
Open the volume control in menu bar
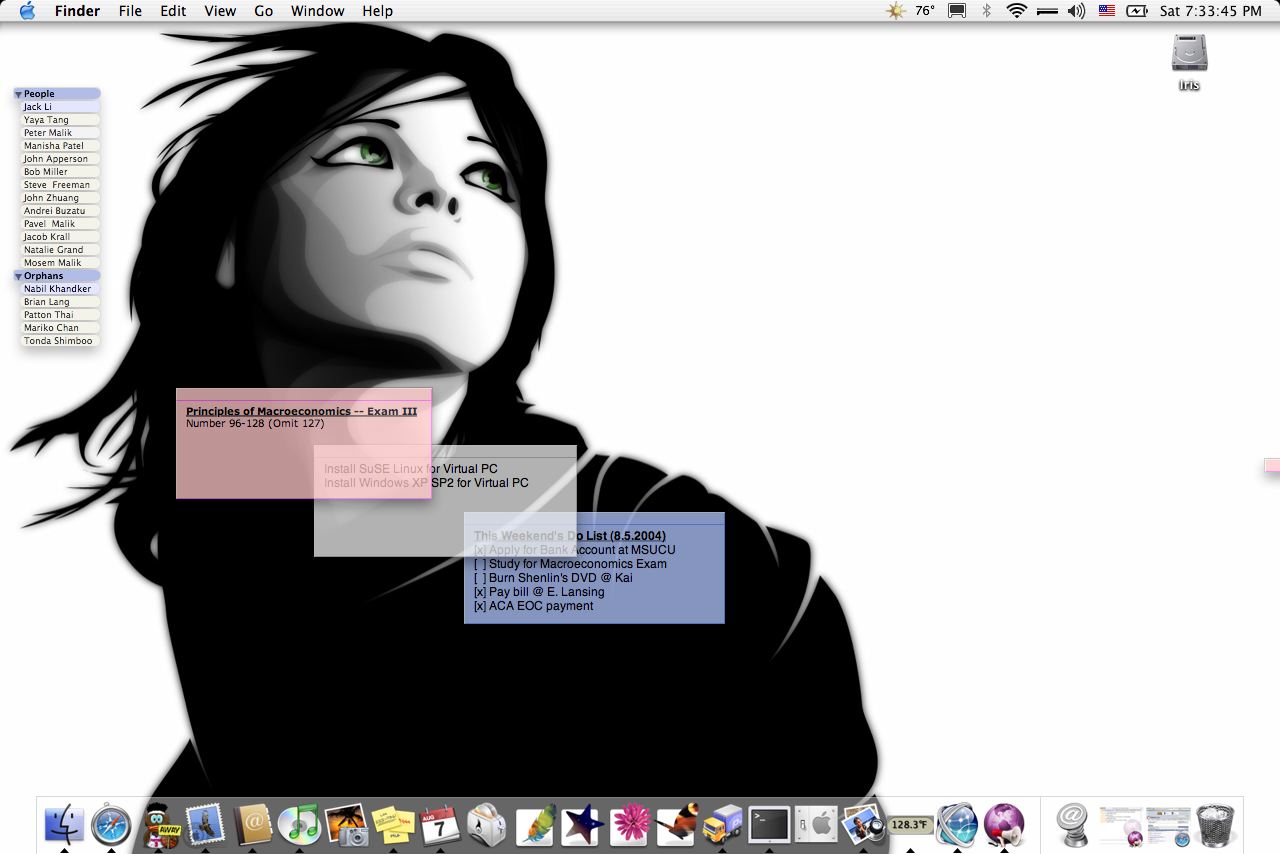[x=1076, y=11]
